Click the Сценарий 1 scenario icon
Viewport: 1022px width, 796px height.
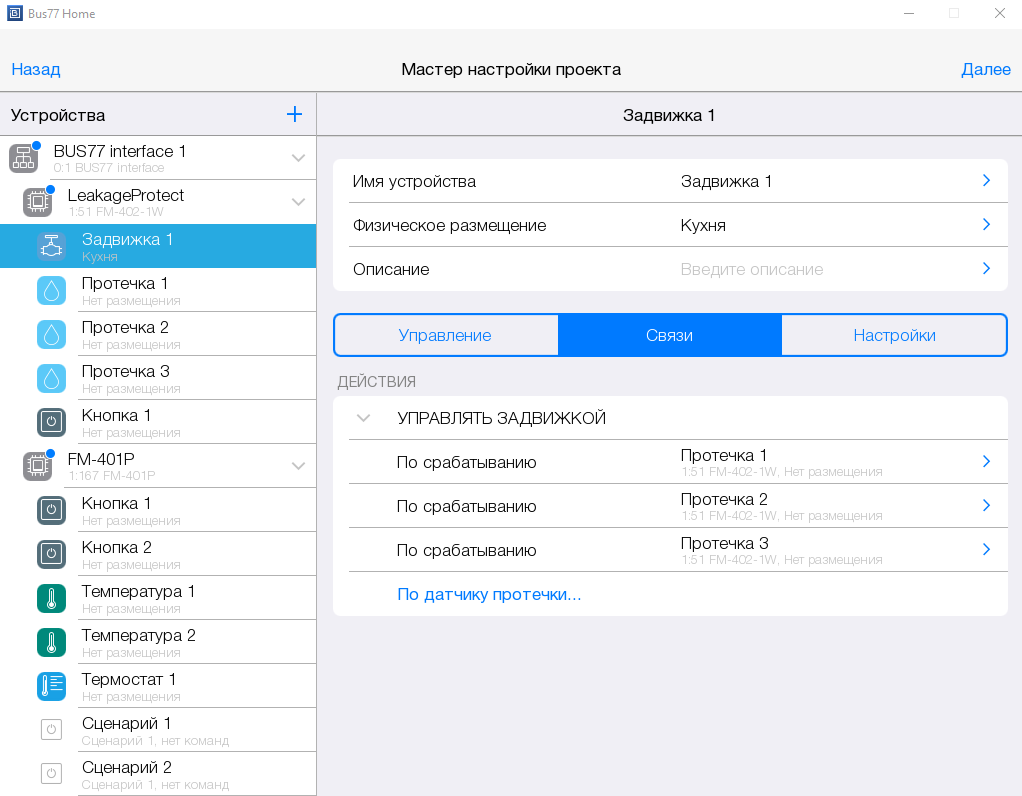pos(51,730)
